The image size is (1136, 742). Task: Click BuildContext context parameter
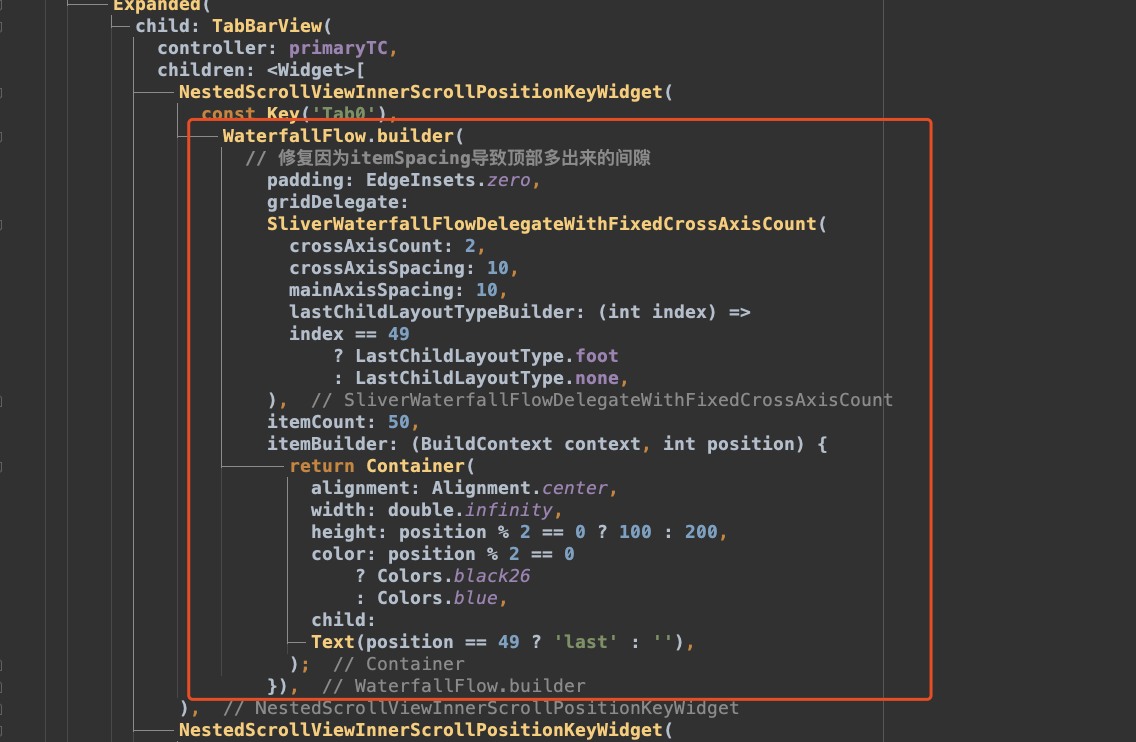click(530, 444)
